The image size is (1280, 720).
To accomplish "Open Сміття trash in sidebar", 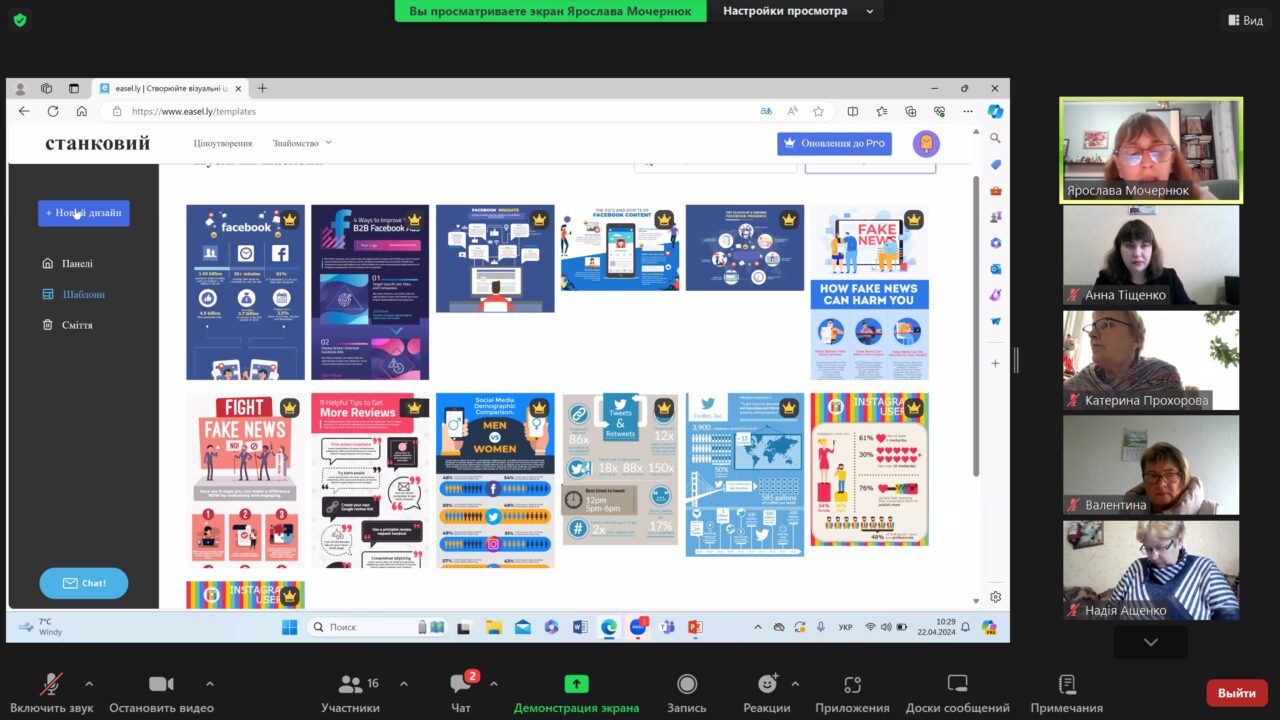I will (68, 325).
